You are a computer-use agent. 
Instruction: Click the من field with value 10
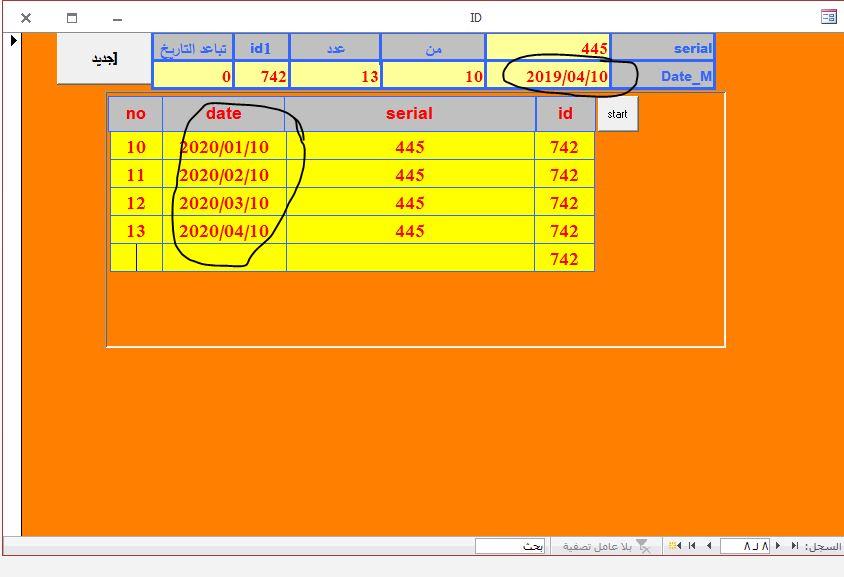point(433,76)
